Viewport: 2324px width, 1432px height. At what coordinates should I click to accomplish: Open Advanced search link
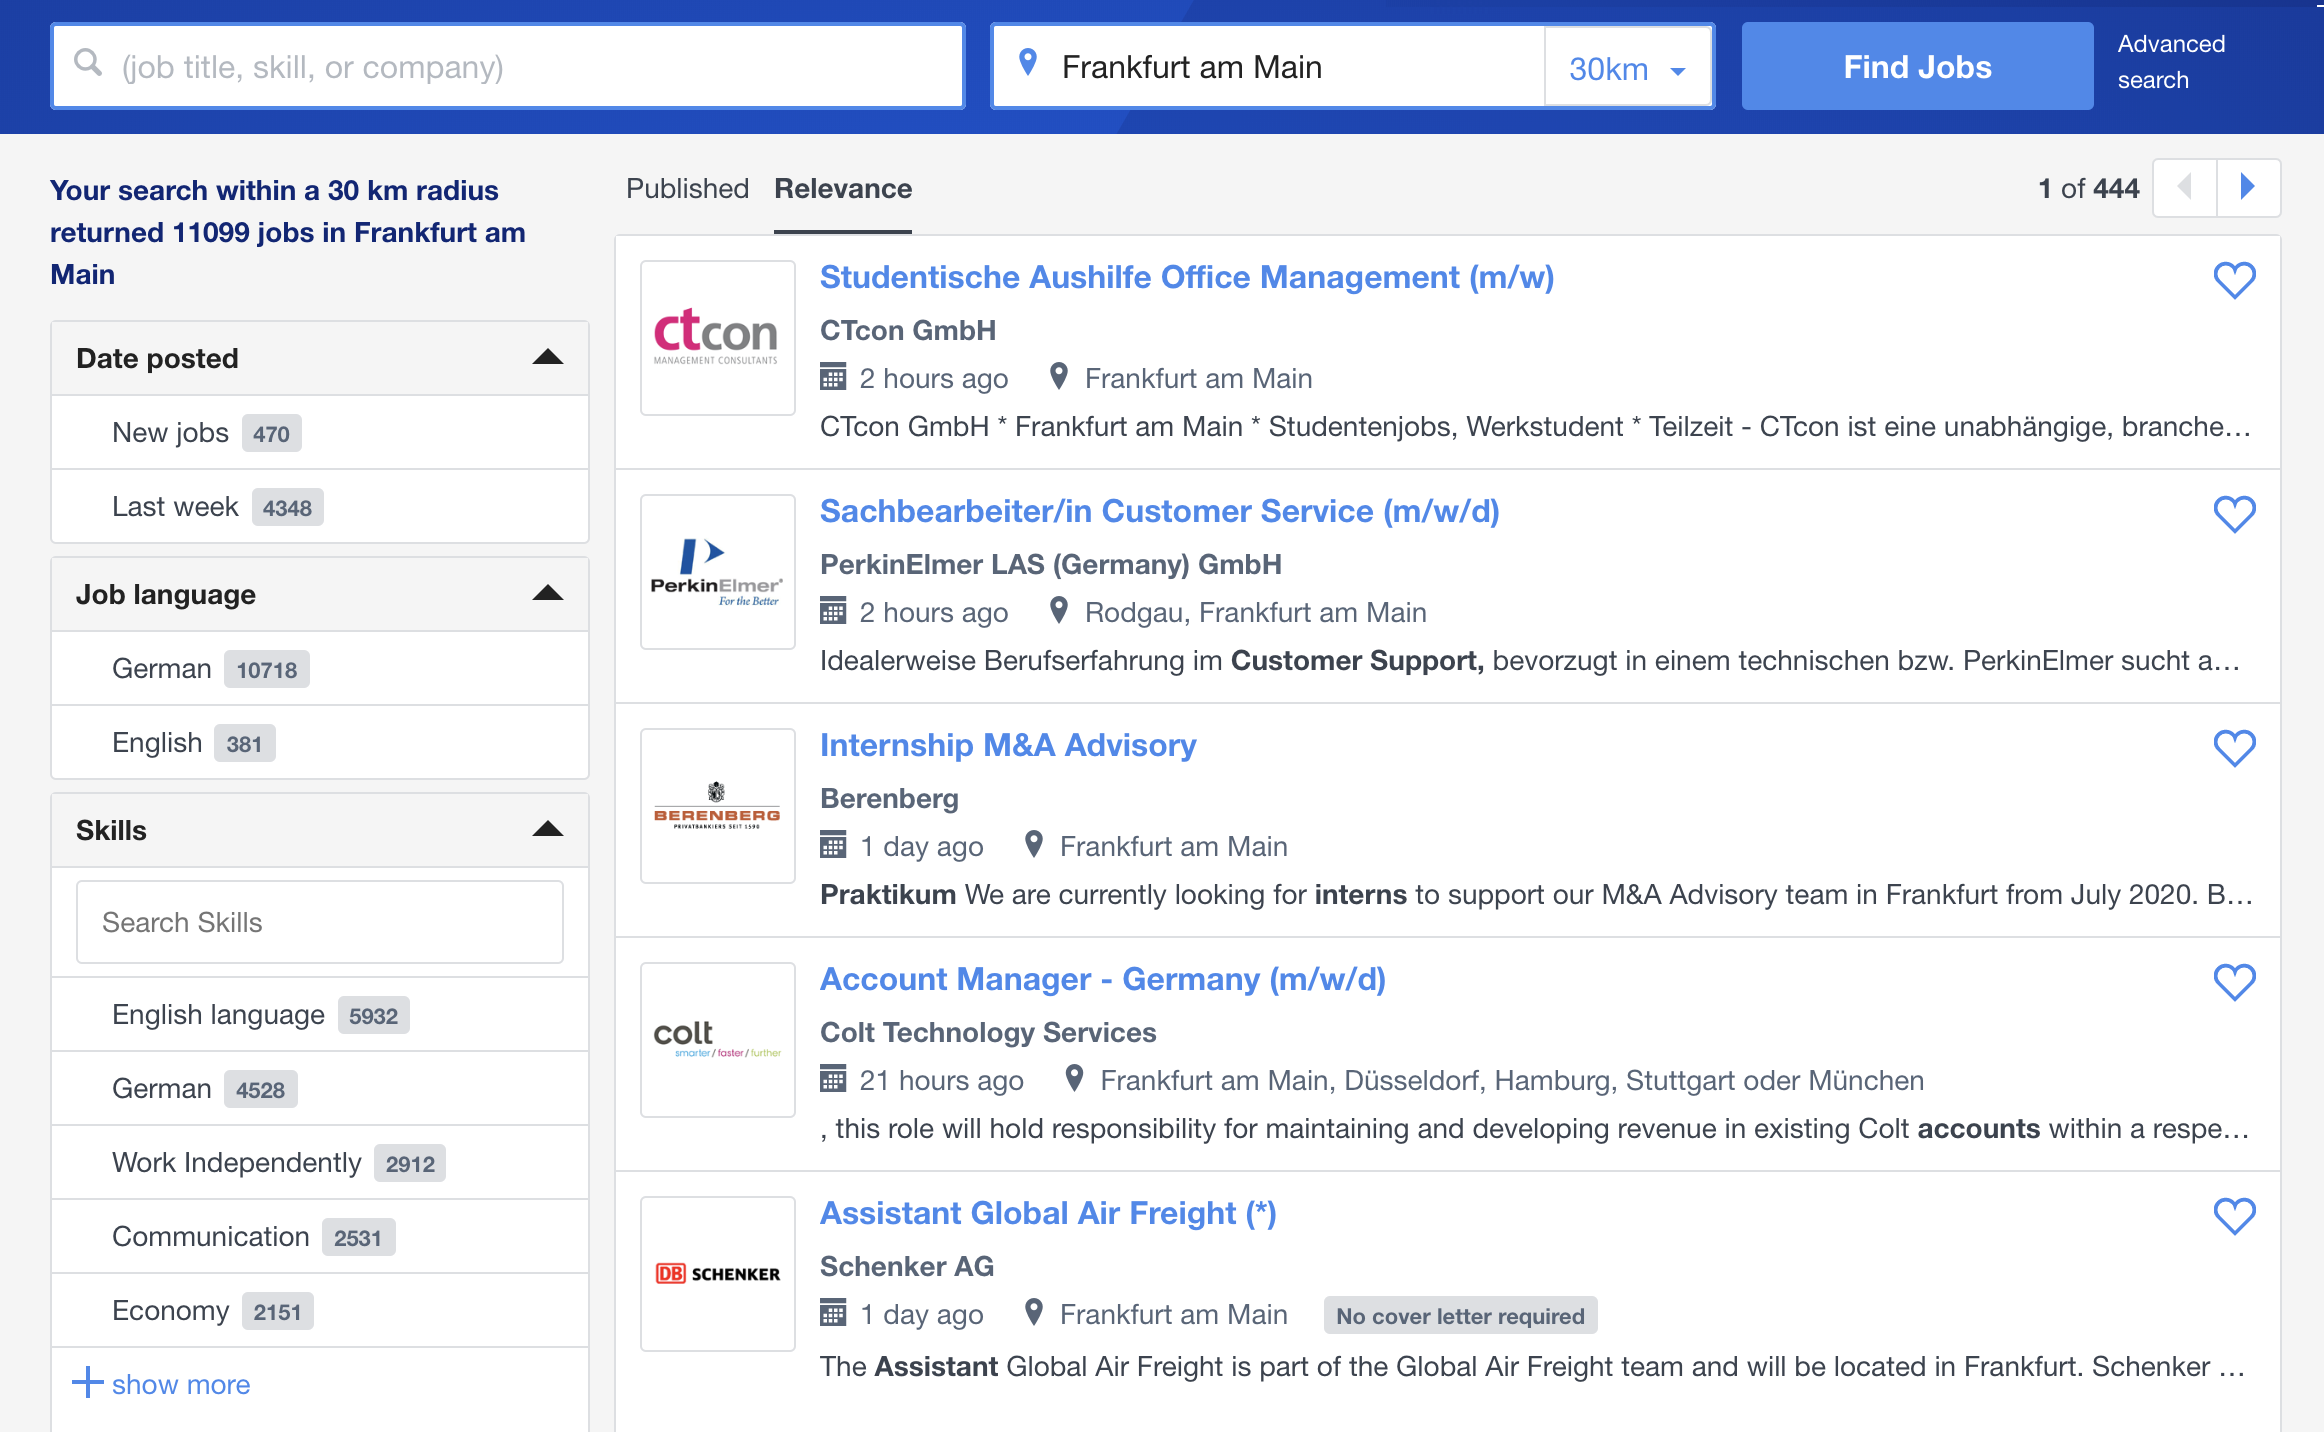[2171, 62]
